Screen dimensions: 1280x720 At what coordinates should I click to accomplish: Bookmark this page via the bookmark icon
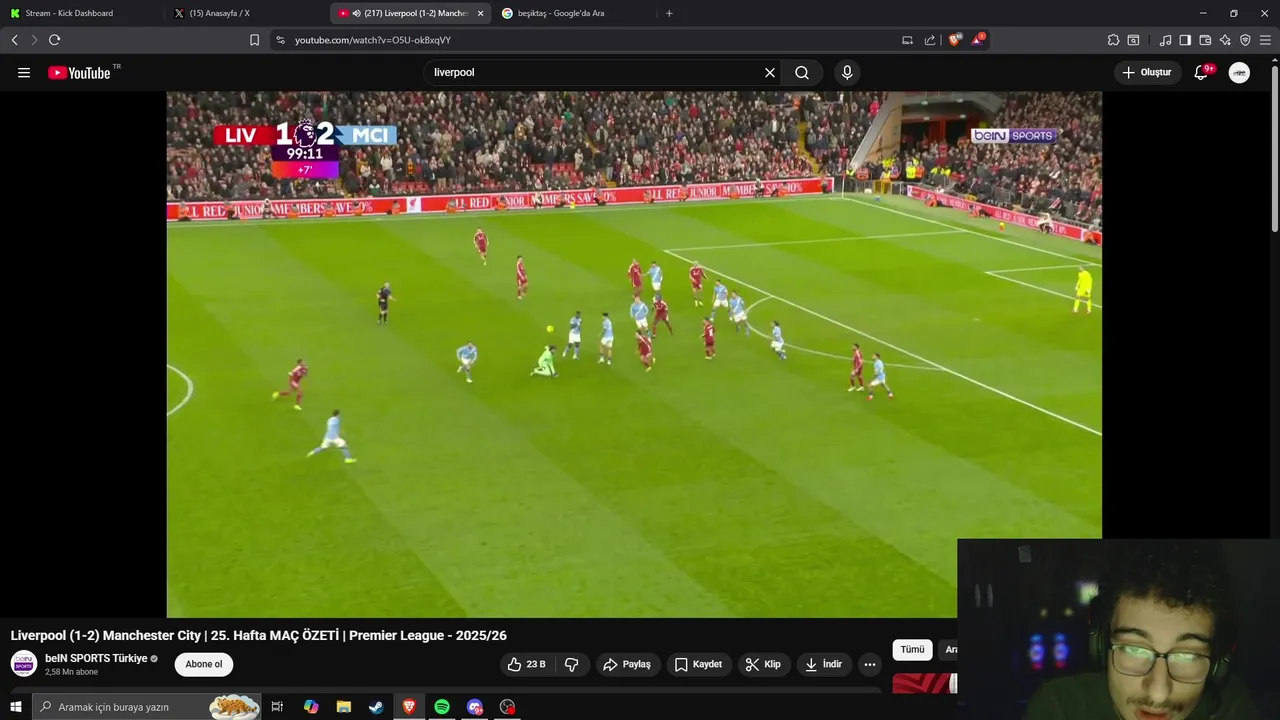tap(254, 40)
